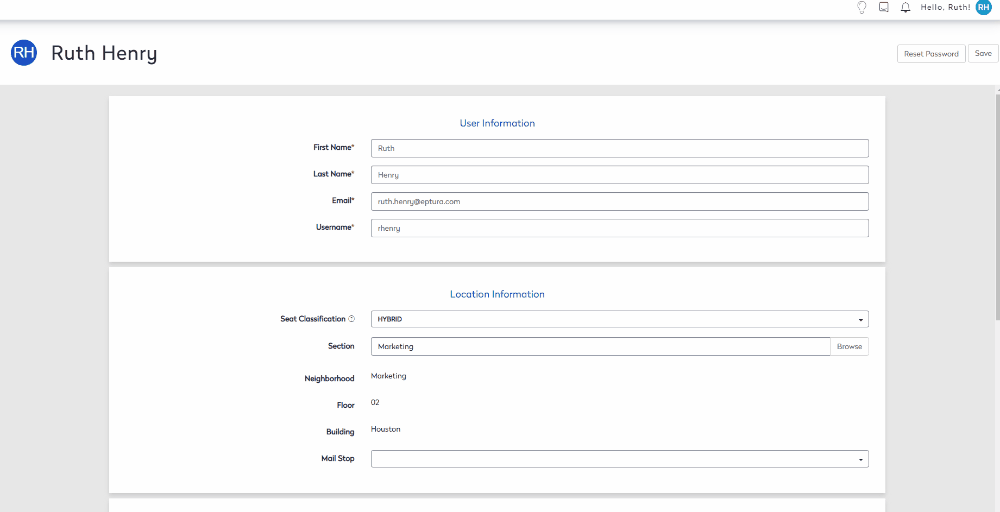Image resolution: width=1000 pixels, height=512 pixels.
Task: Click the Ruth Henry page title
Action: [104, 54]
